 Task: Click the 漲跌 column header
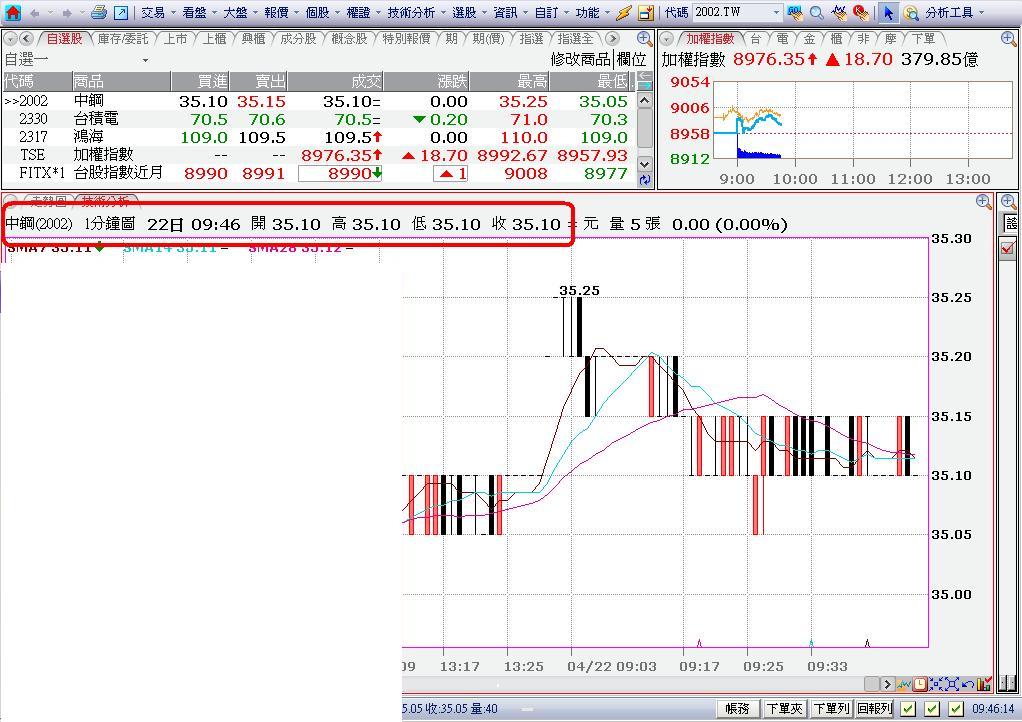coord(427,81)
